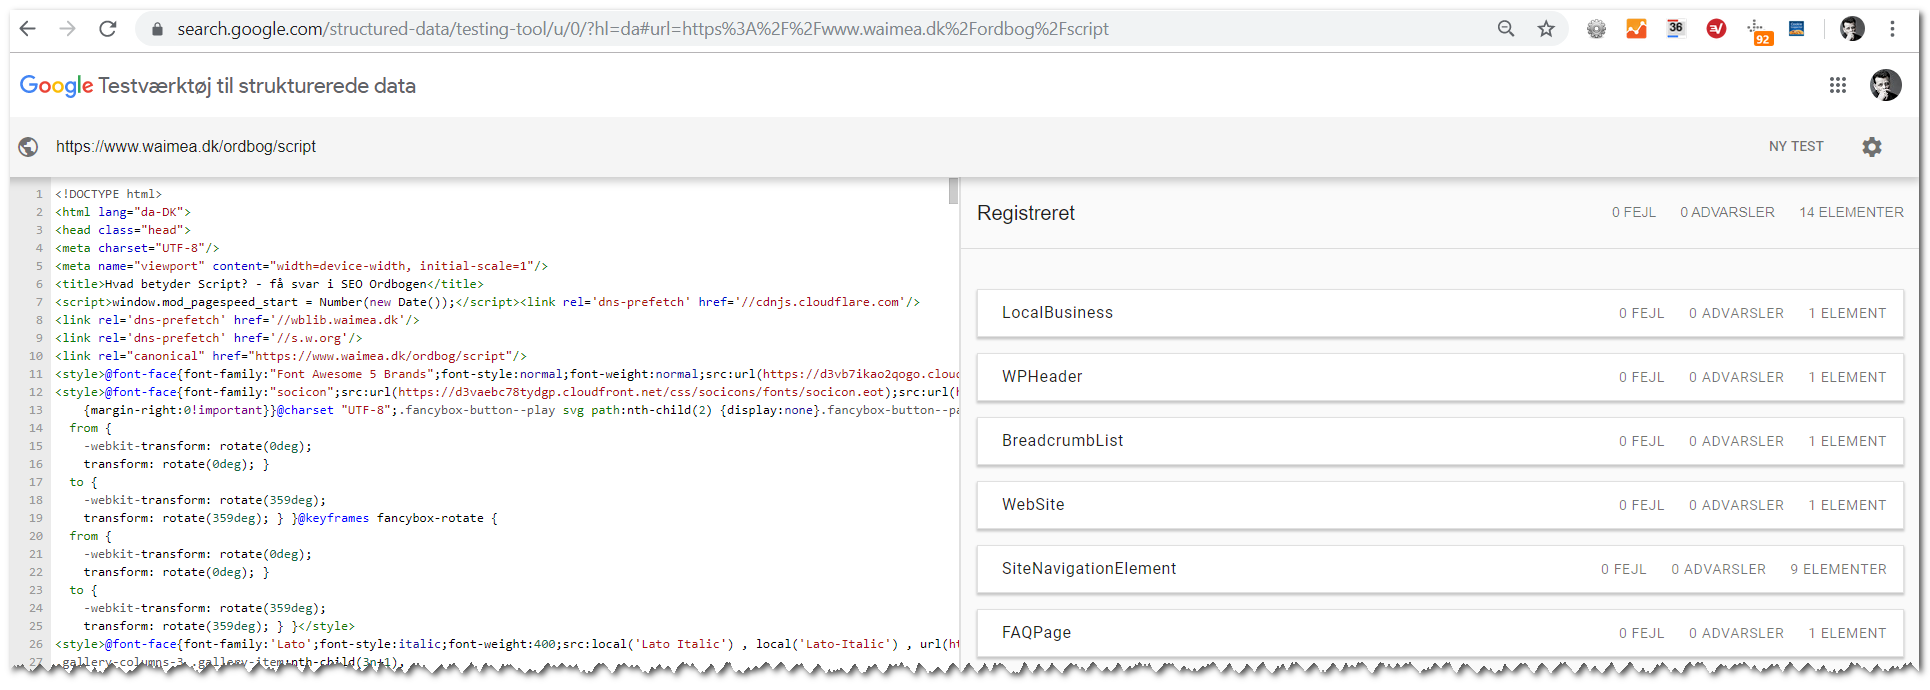Open the Google apps grid
Image resolution: width=1930 pixels, height=690 pixels.
point(1837,86)
